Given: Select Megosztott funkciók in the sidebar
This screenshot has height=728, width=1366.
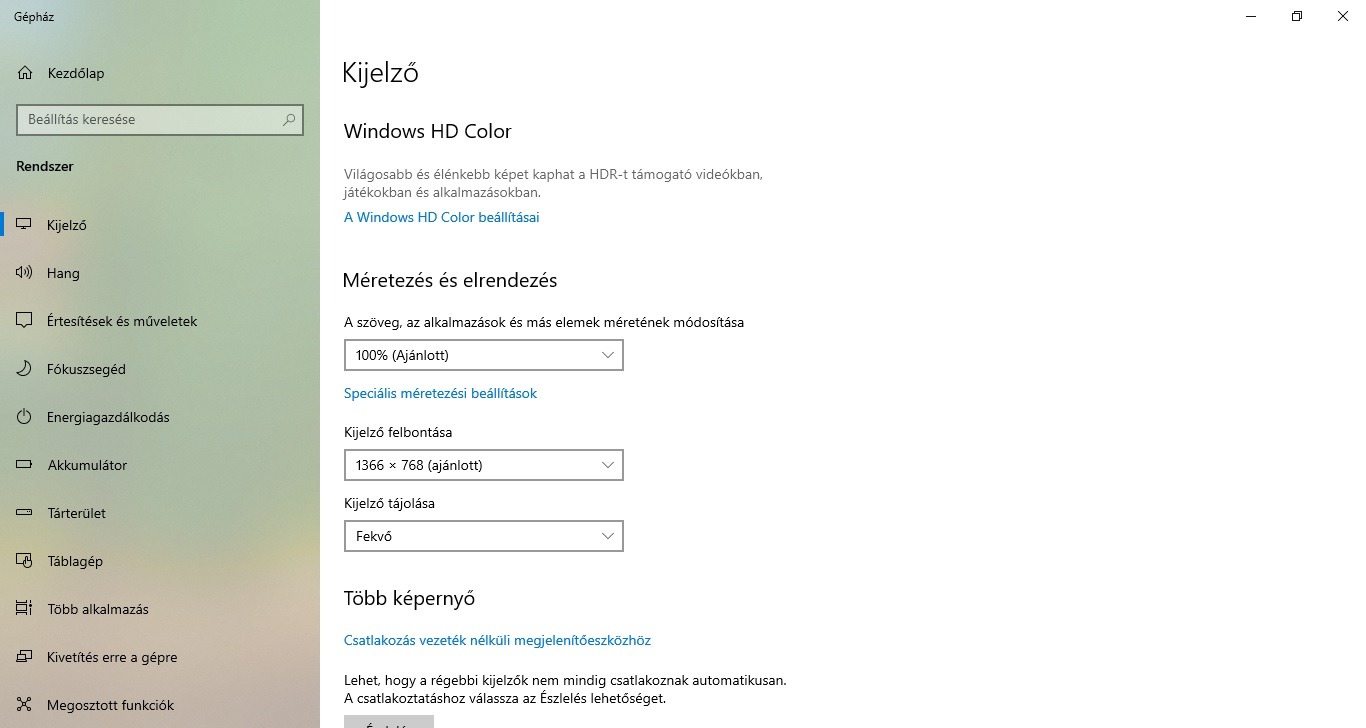Looking at the screenshot, I should click(110, 705).
